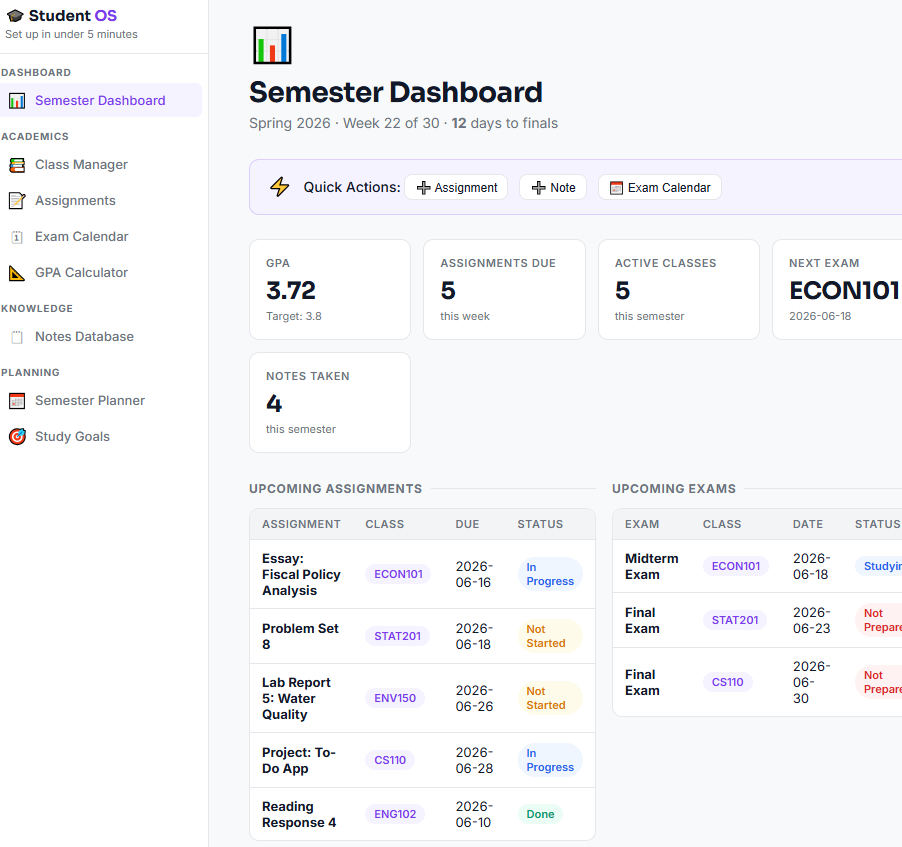Viewport: 902px width, 847px height.
Task: Go to Assignments page
Action: pos(101,201)
